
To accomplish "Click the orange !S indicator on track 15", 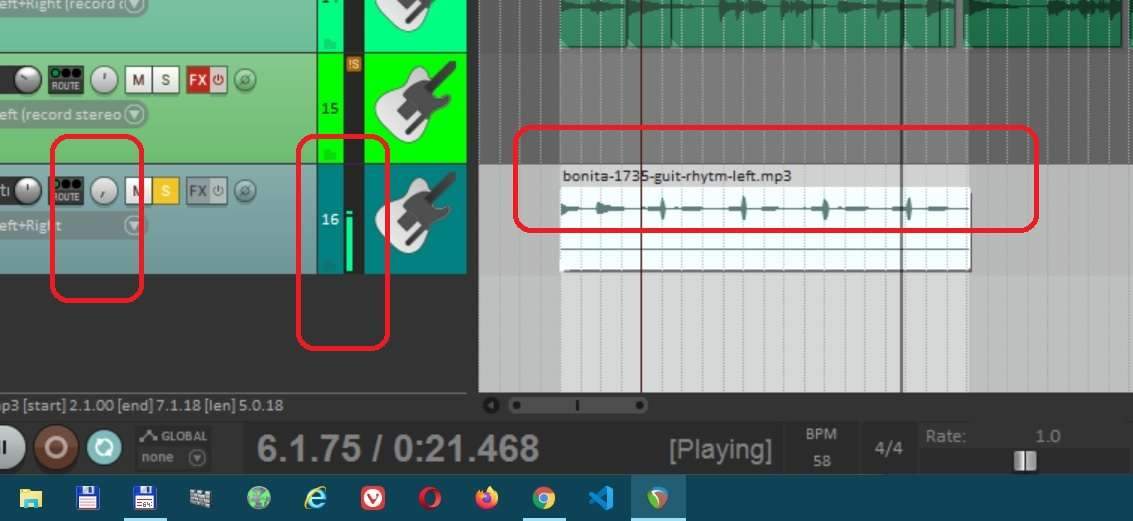I will pyautogui.click(x=353, y=64).
